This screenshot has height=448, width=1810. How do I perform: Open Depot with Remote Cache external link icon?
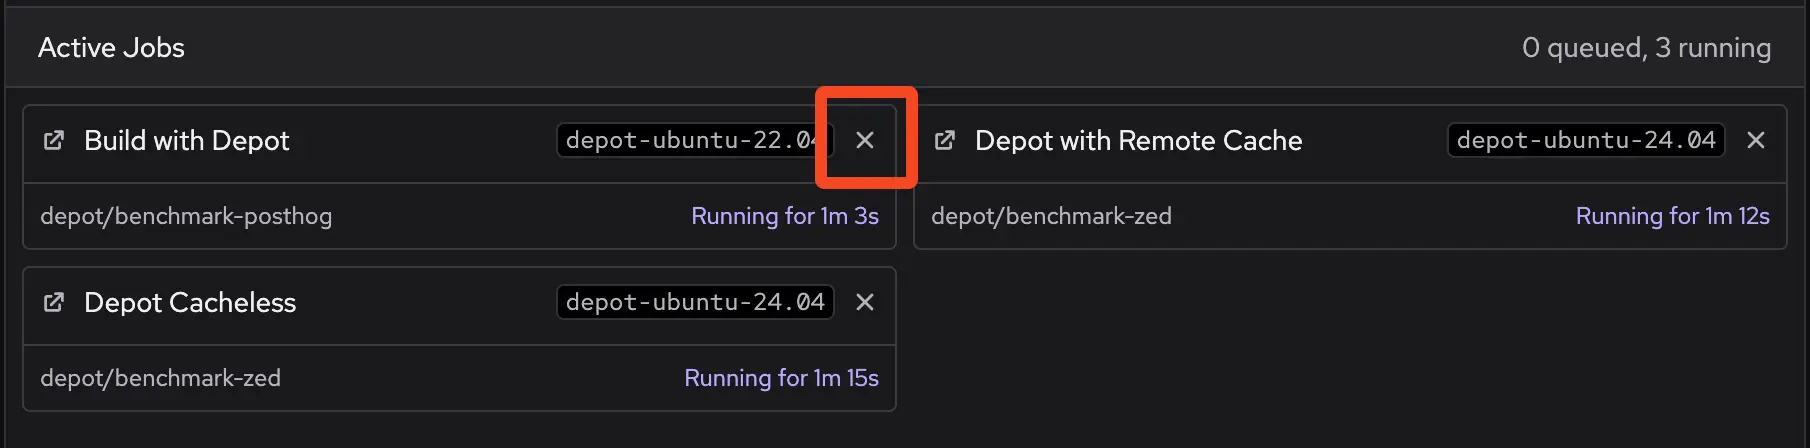tap(945, 141)
